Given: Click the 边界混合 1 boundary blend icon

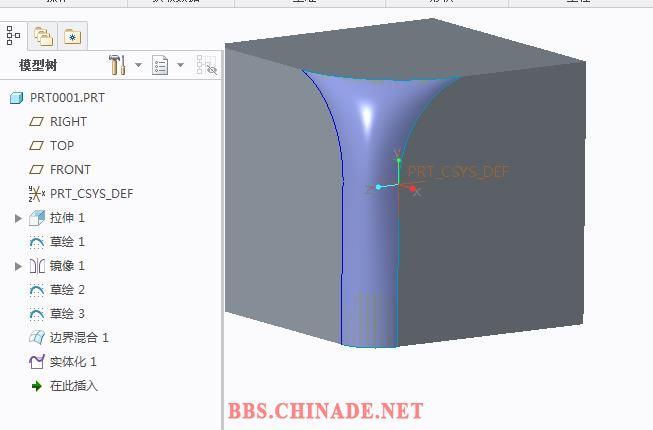Looking at the screenshot, I should [x=37, y=338].
